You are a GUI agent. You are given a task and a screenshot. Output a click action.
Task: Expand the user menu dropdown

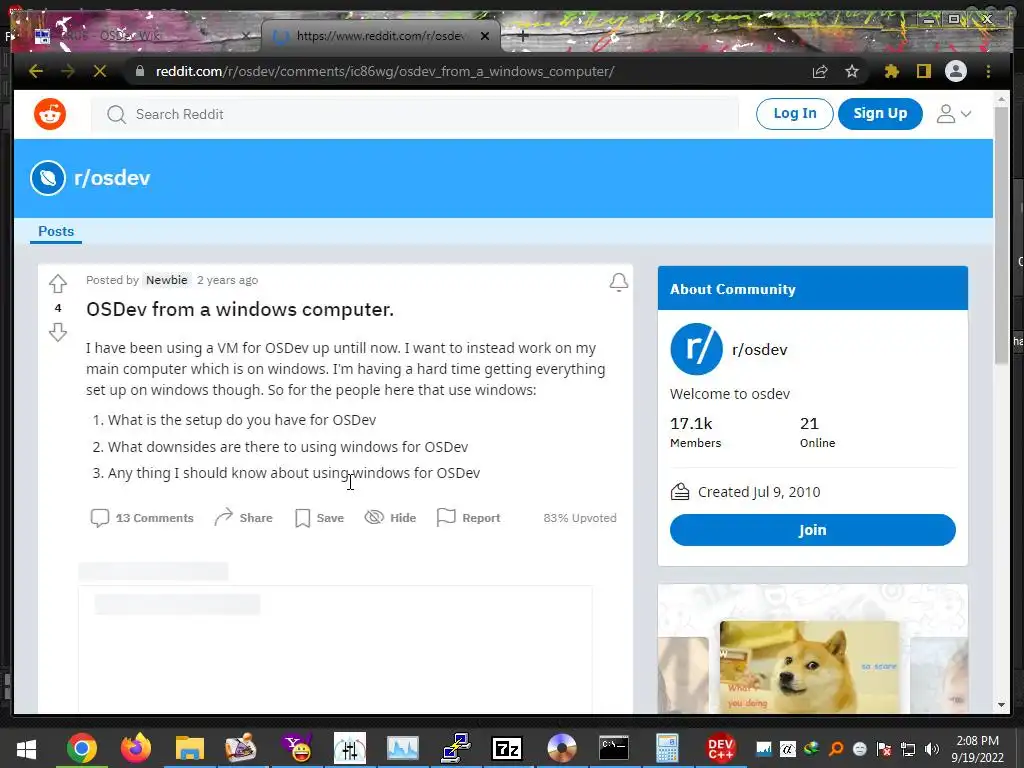coord(953,114)
